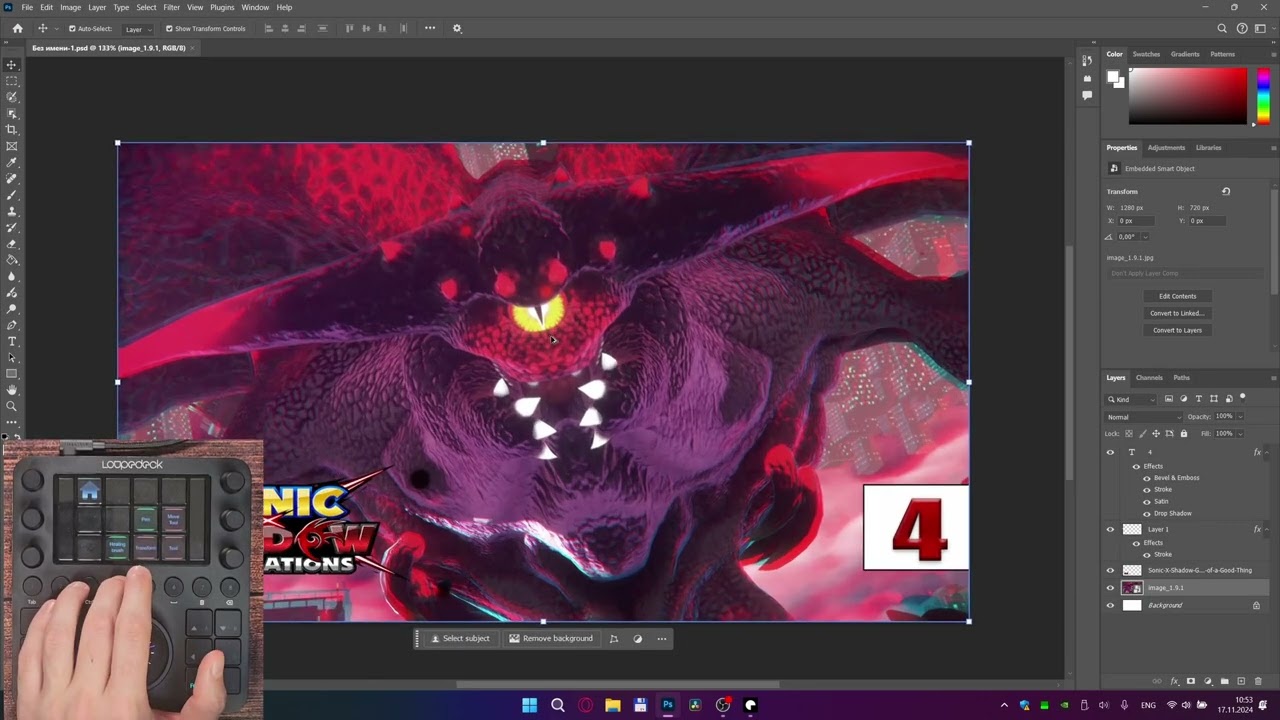Select the Spot Healing Brush tool
This screenshot has height=720, width=1280.
point(12,179)
